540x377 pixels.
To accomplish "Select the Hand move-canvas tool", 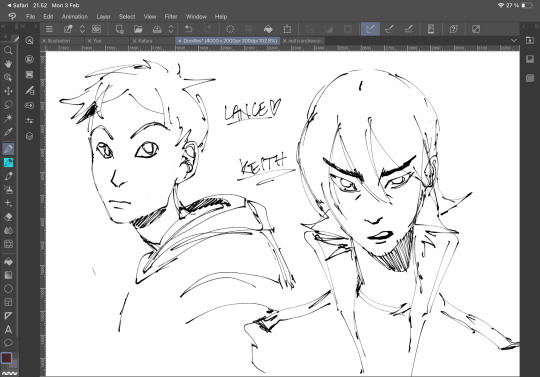I will click(x=8, y=64).
